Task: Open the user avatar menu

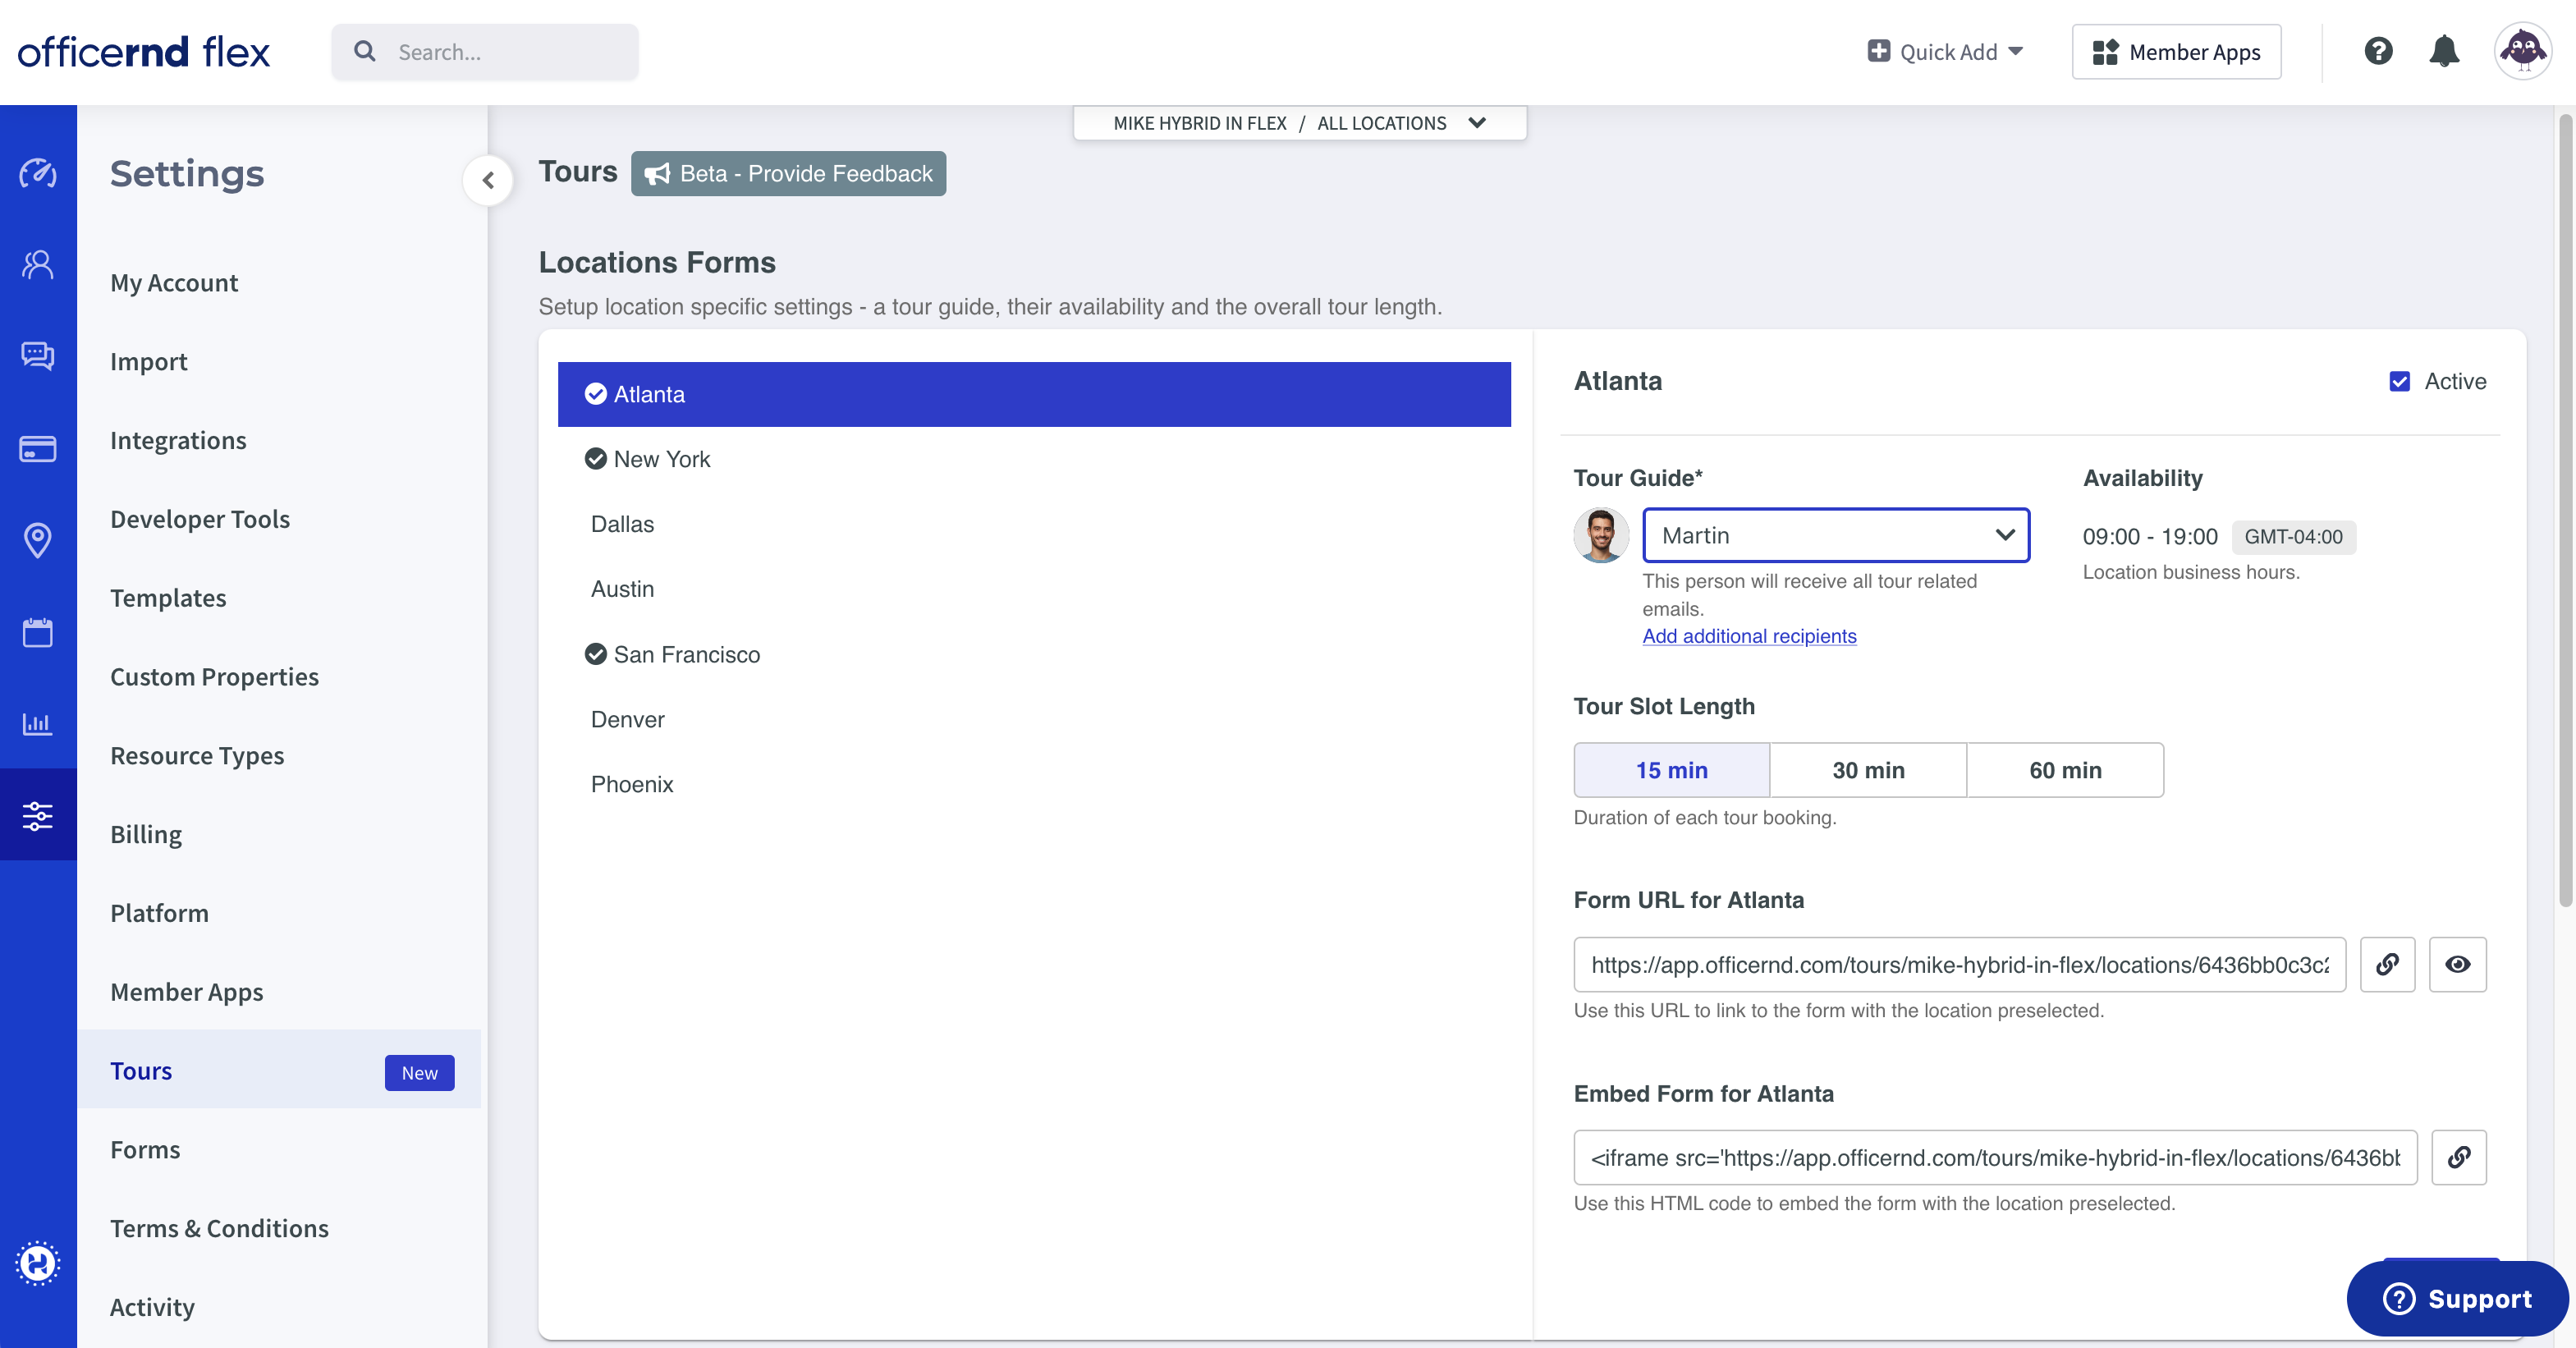Action: 2522,51
